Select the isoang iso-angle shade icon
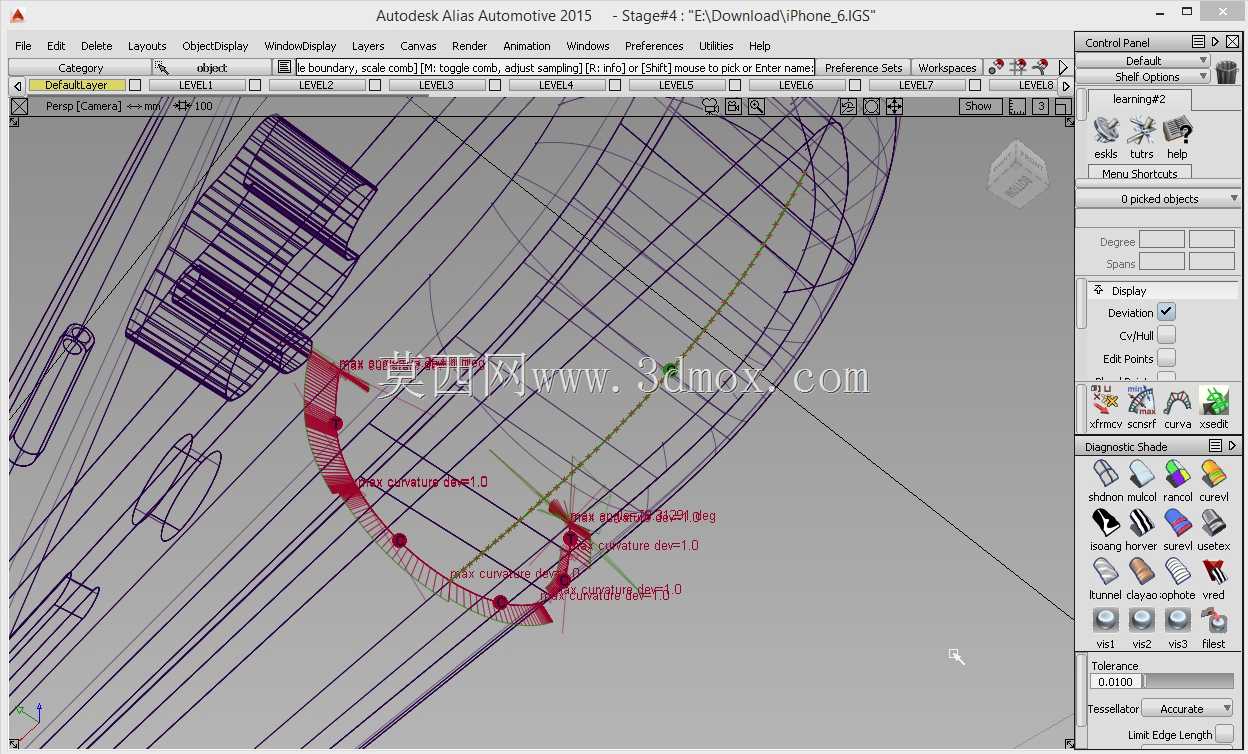Image resolution: width=1248 pixels, height=754 pixels. [1105, 522]
